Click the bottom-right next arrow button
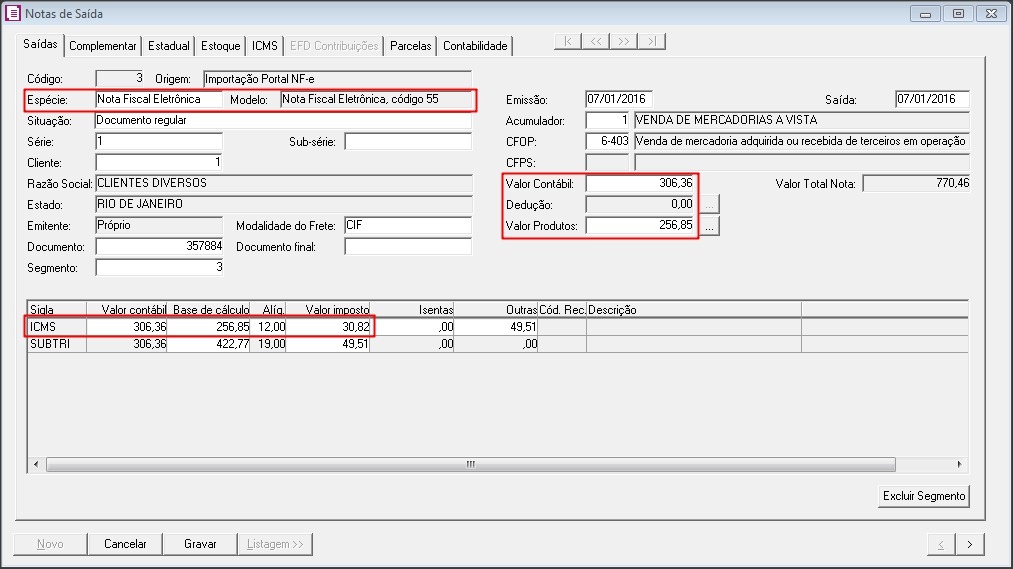 [x=969, y=544]
